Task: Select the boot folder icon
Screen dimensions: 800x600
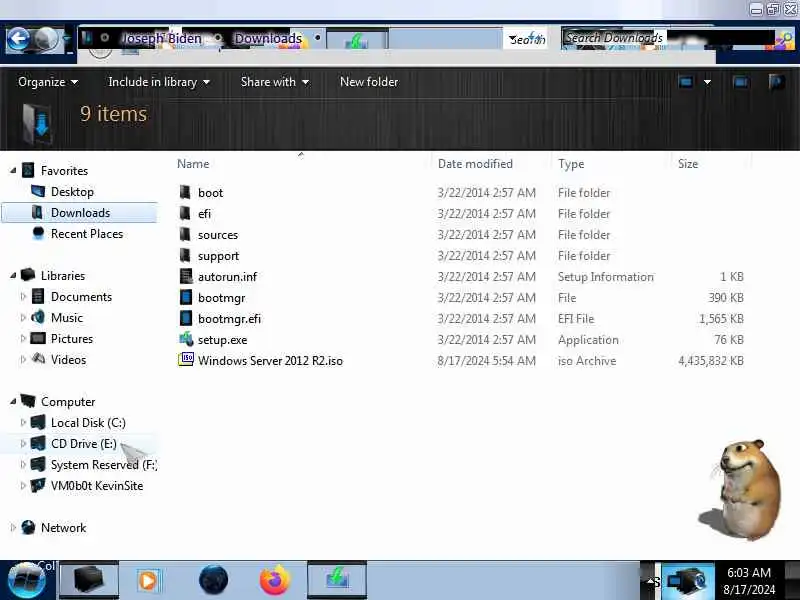Action: click(x=185, y=192)
